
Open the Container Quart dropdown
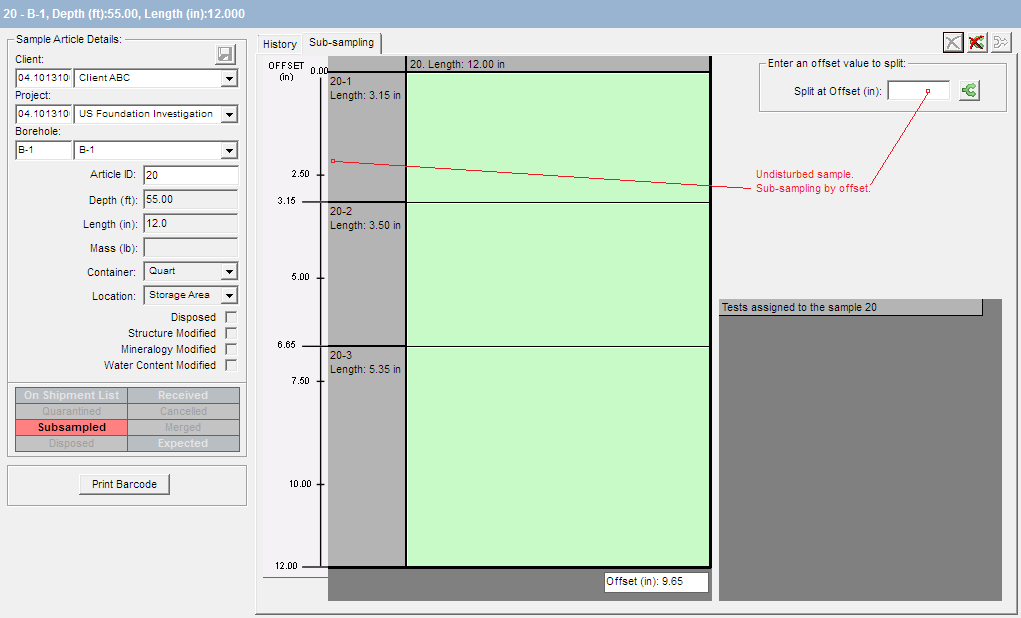point(229,272)
